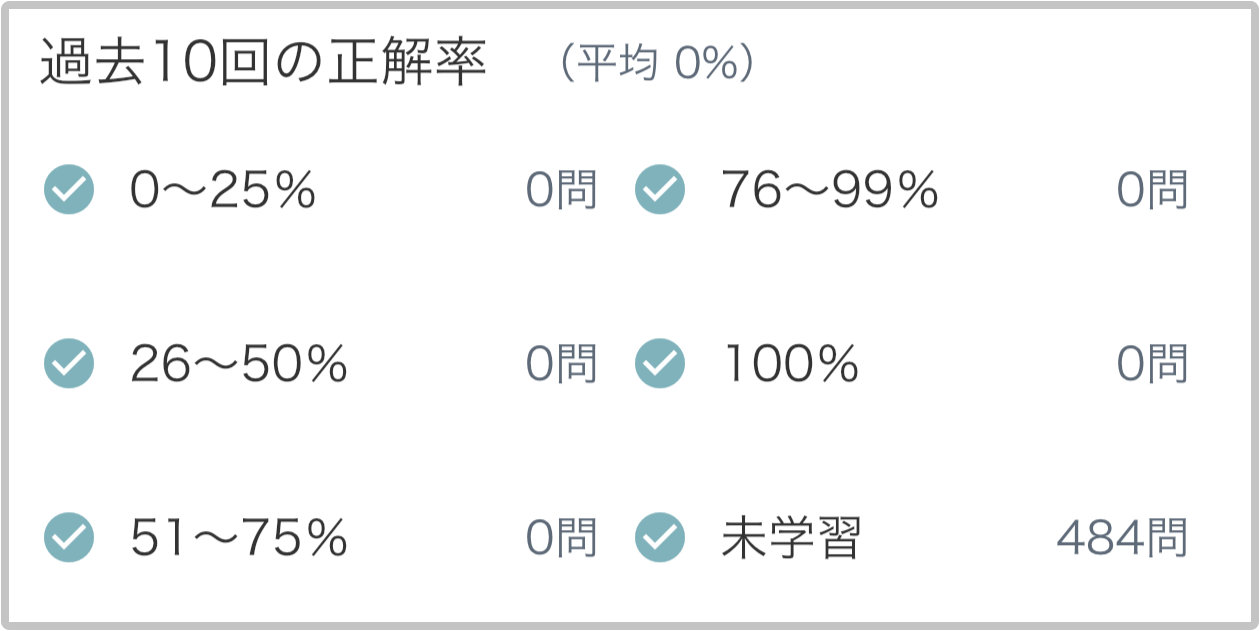Image resolution: width=1260 pixels, height=631 pixels.
Task: Uncheck the 76〜99% checkbox
Action: 660,190
